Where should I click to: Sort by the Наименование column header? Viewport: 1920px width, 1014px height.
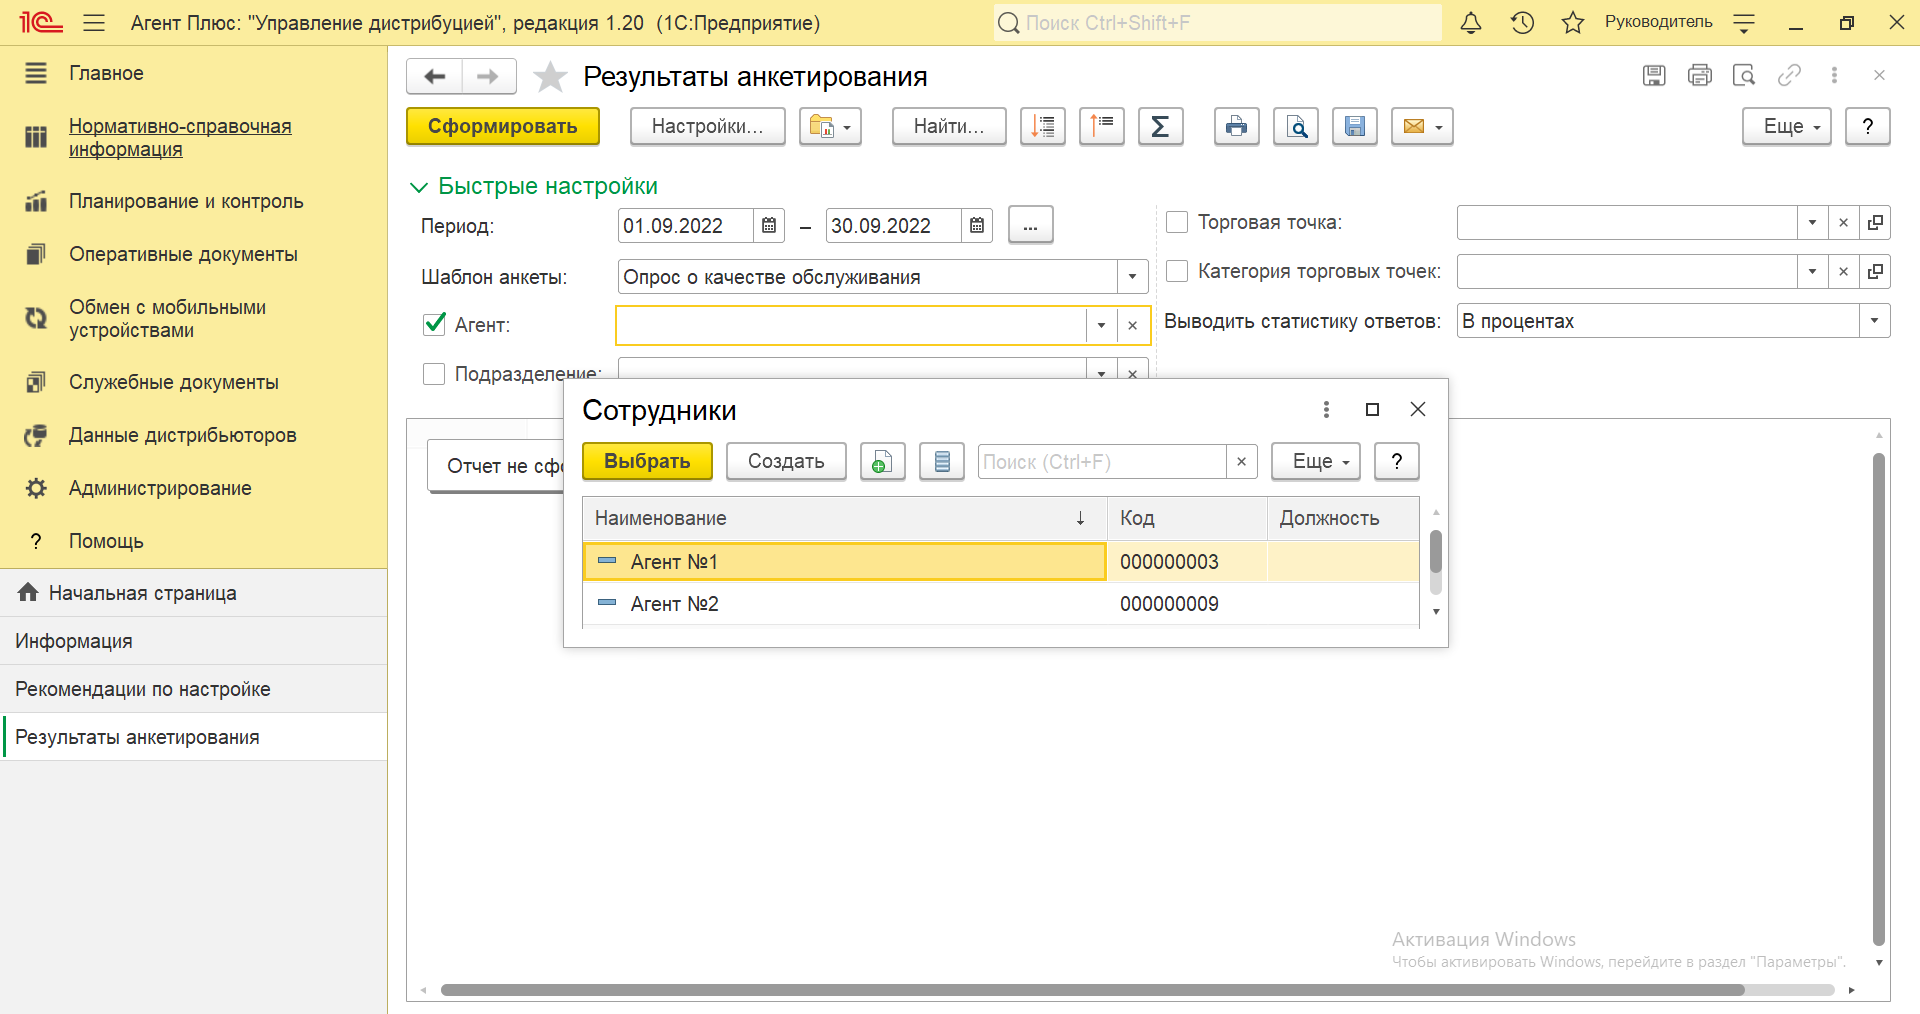(x=845, y=519)
